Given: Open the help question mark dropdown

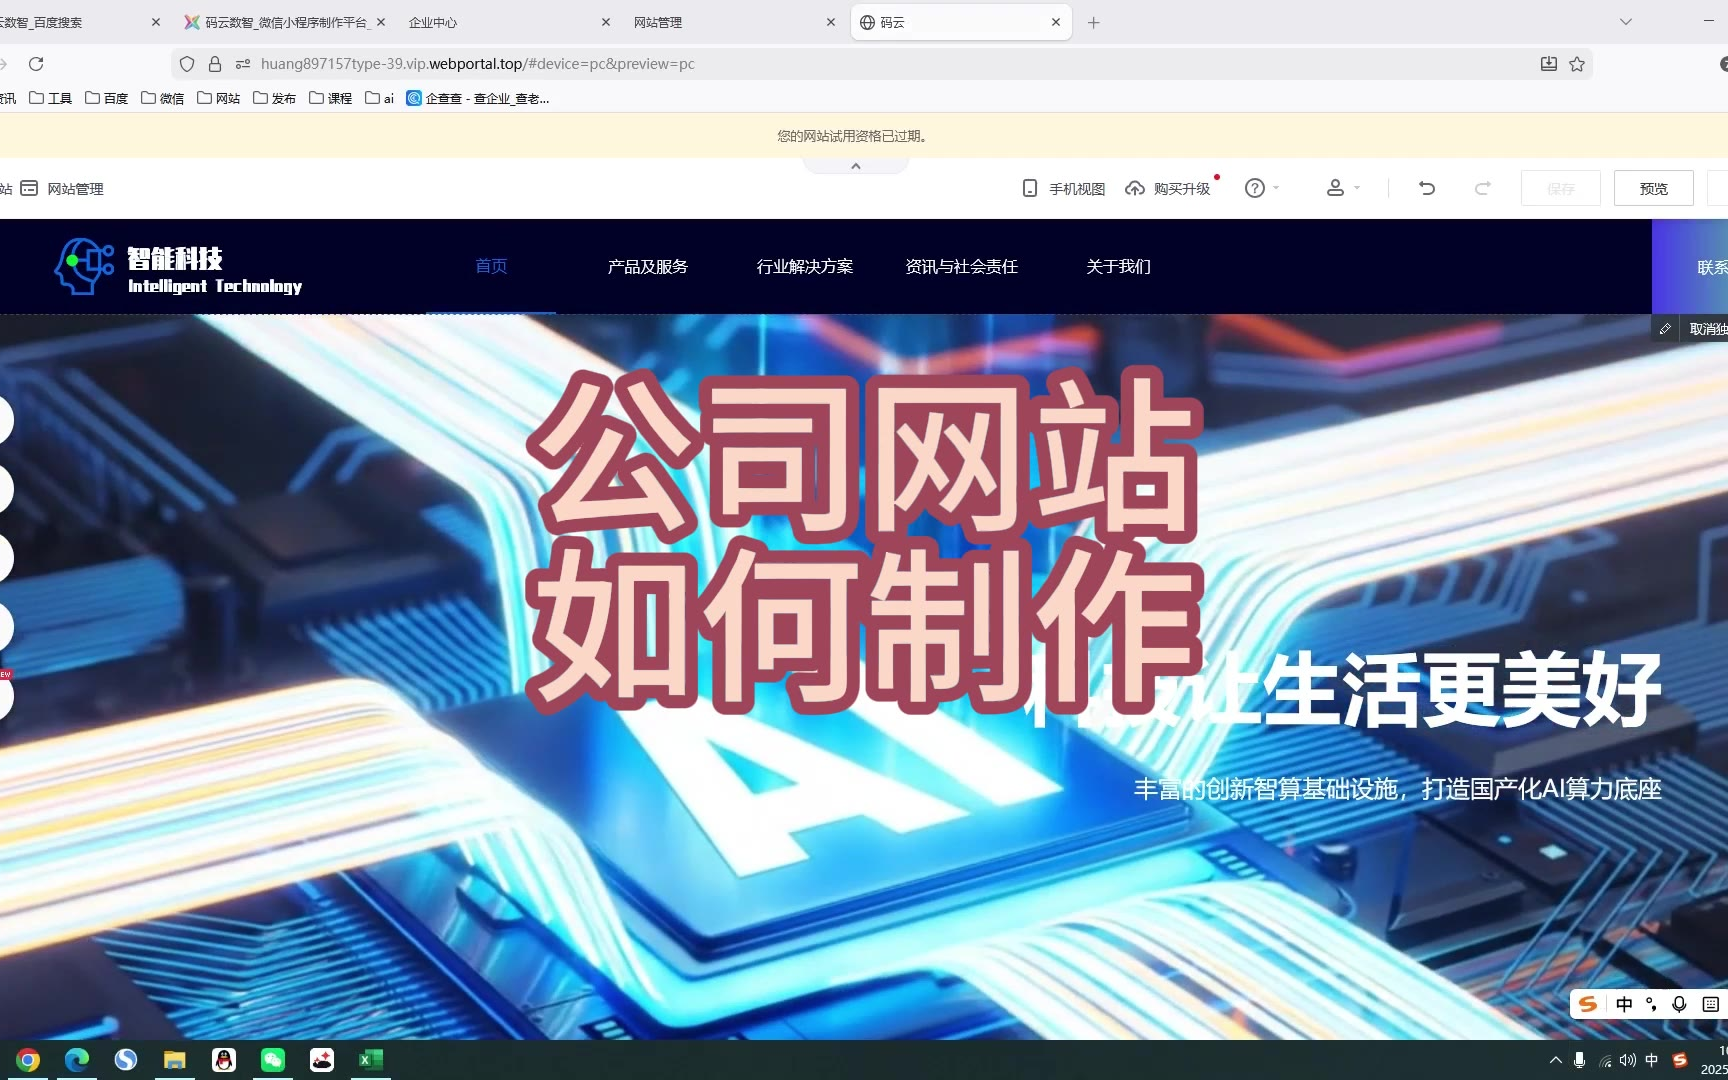Looking at the screenshot, I should pyautogui.click(x=1261, y=188).
